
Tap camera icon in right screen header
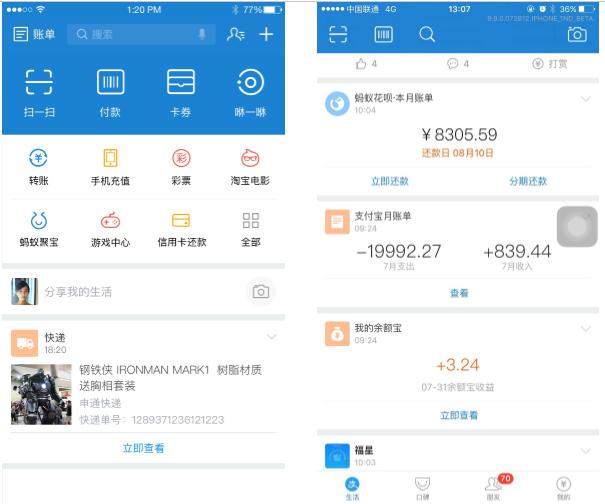[577, 34]
